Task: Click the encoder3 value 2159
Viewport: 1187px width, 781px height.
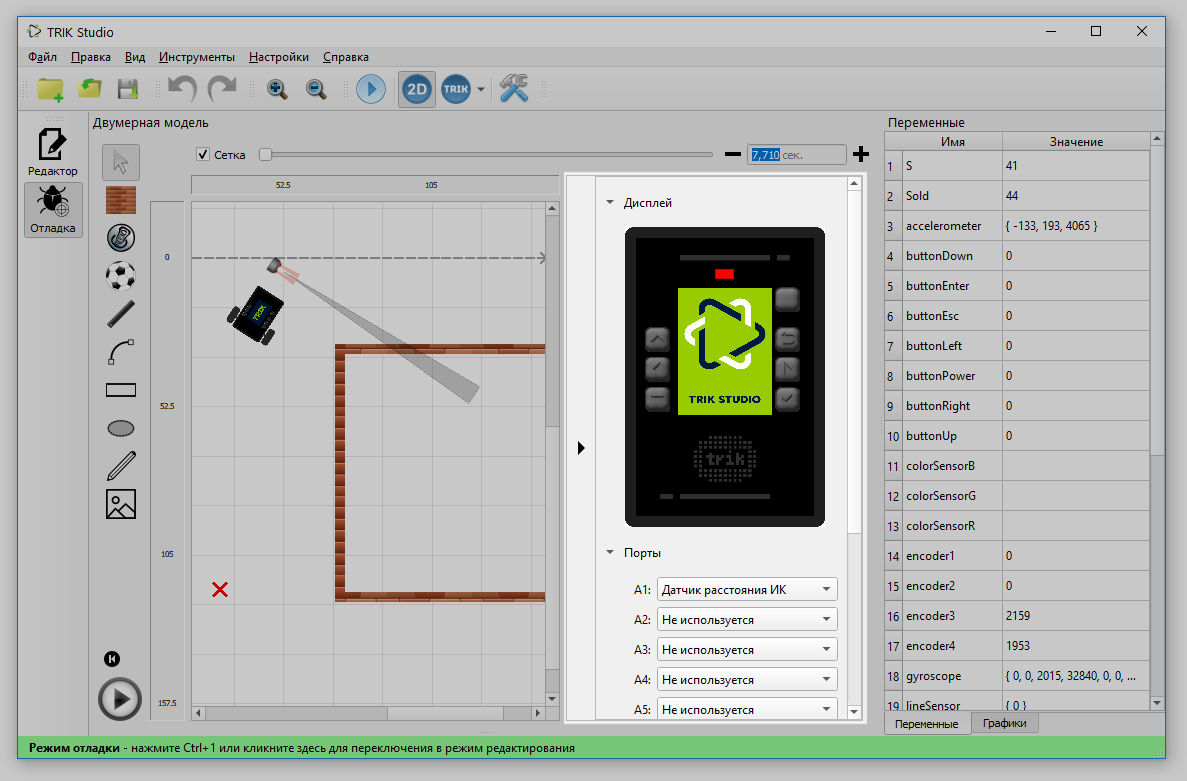Action: click(1076, 615)
